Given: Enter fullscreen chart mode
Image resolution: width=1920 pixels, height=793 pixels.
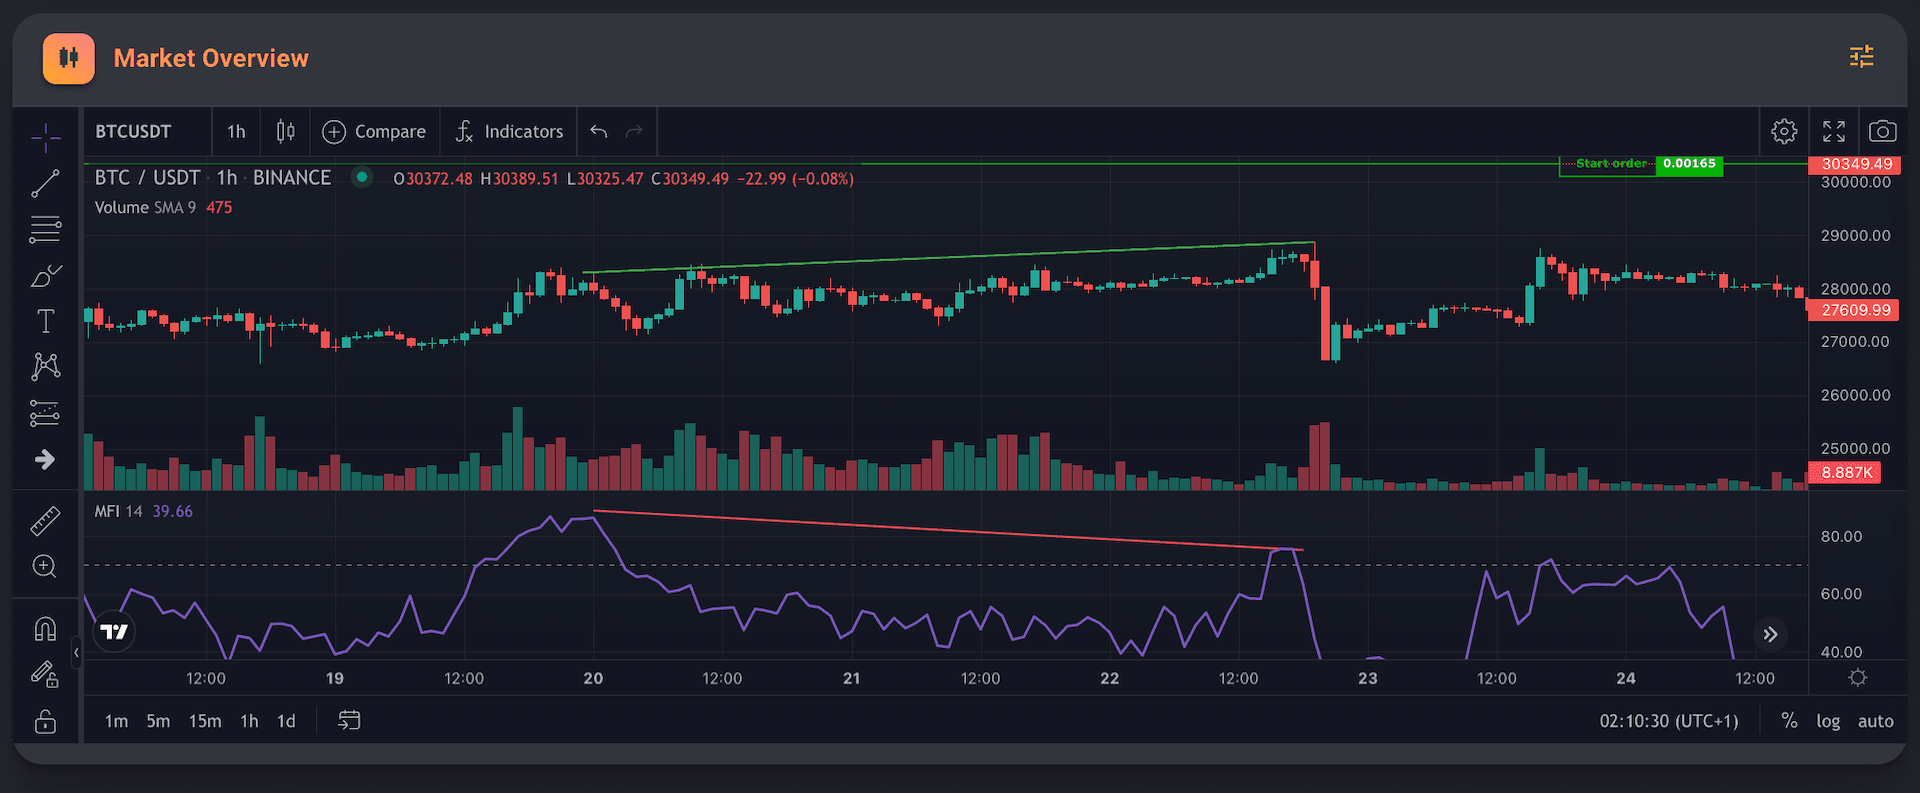Looking at the screenshot, I should point(1834,131).
